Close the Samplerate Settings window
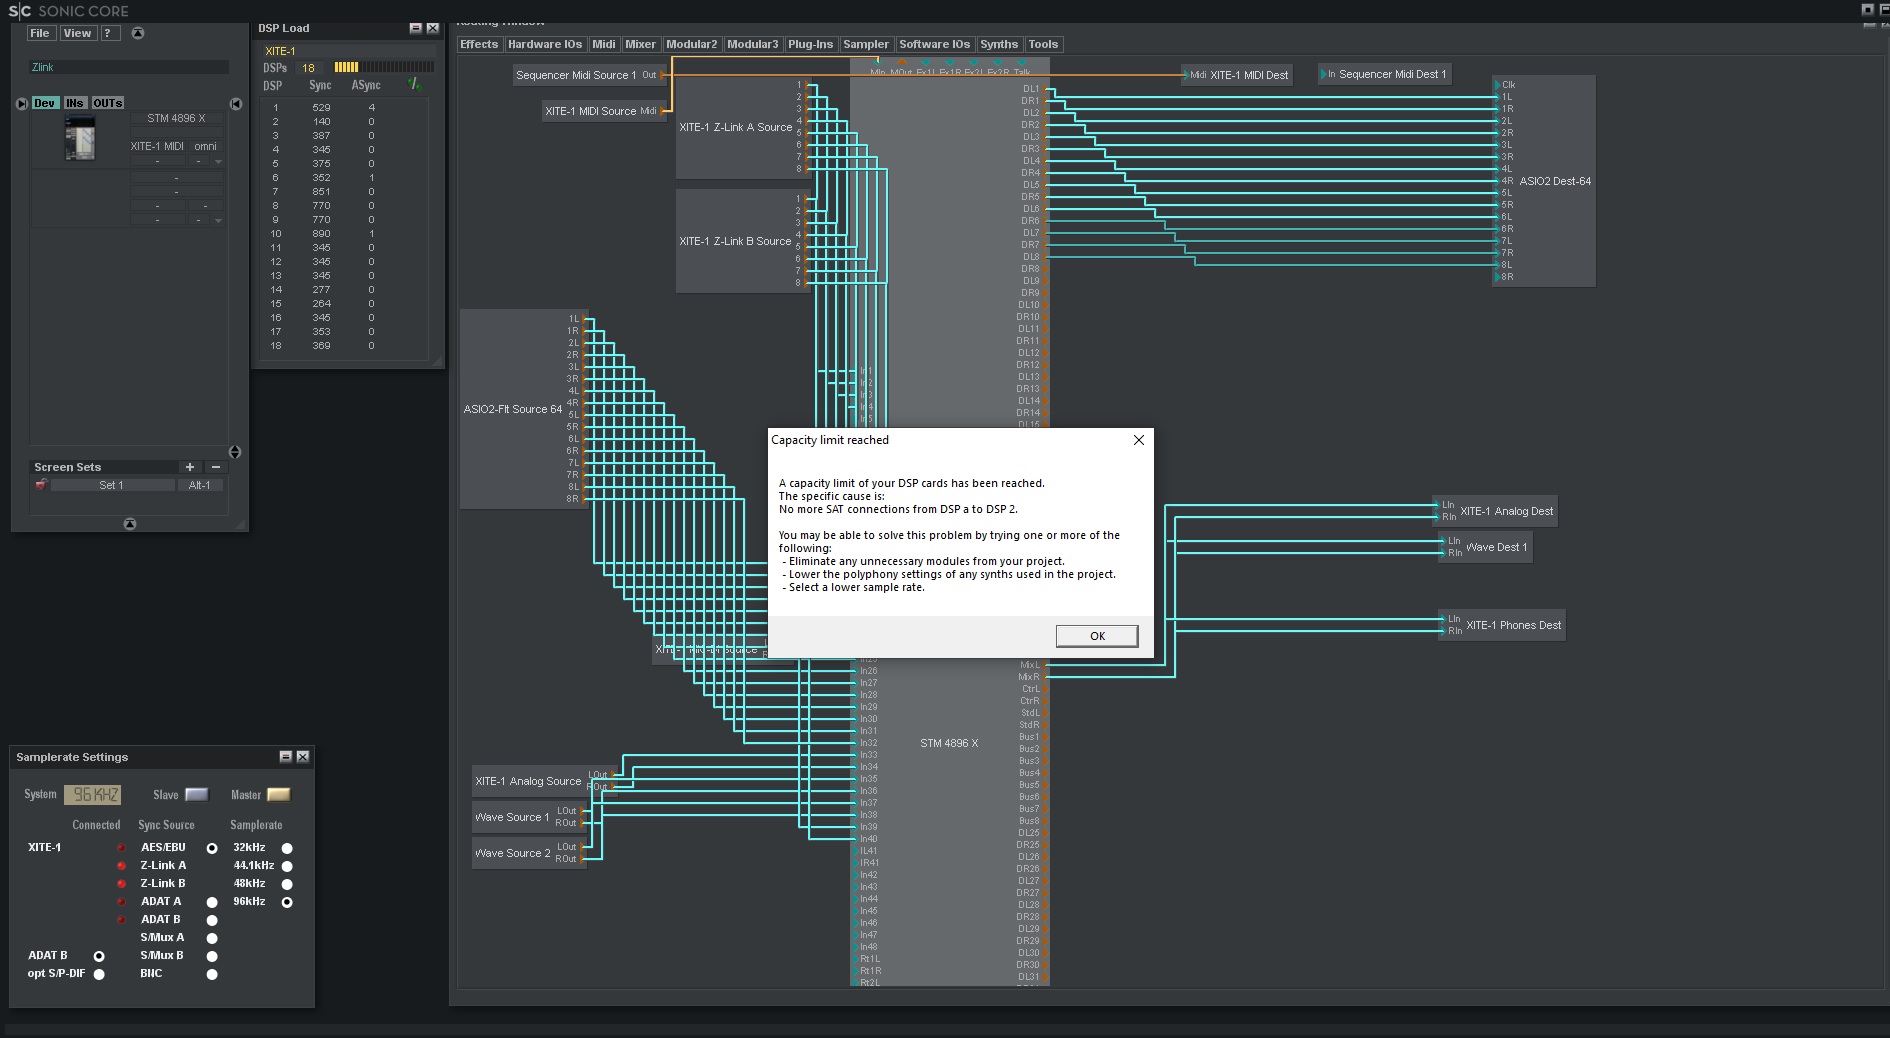The height and width of the screenshot is (1038, 1890). coord(303,757)
